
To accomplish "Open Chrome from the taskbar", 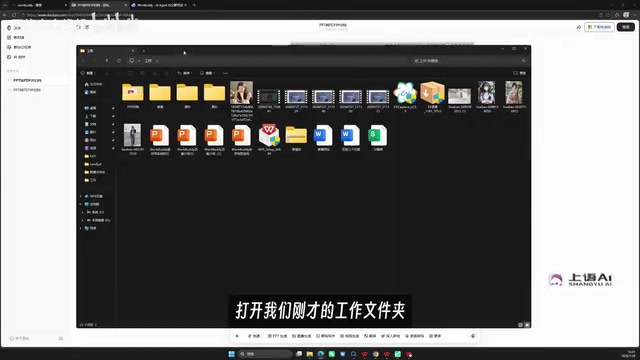I will [376, 354].
